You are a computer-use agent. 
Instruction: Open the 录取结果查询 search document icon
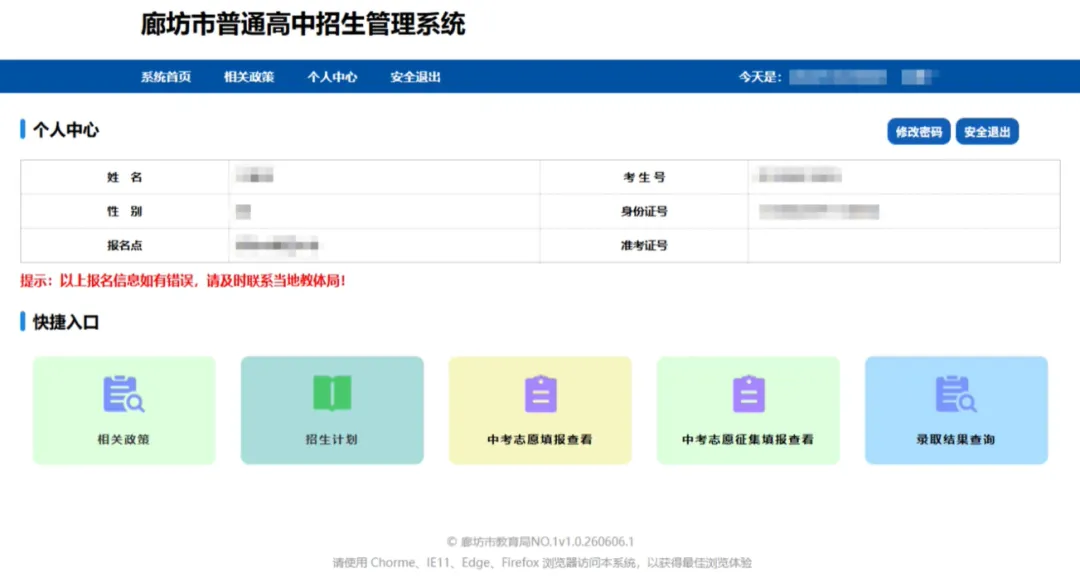point(956,393)
